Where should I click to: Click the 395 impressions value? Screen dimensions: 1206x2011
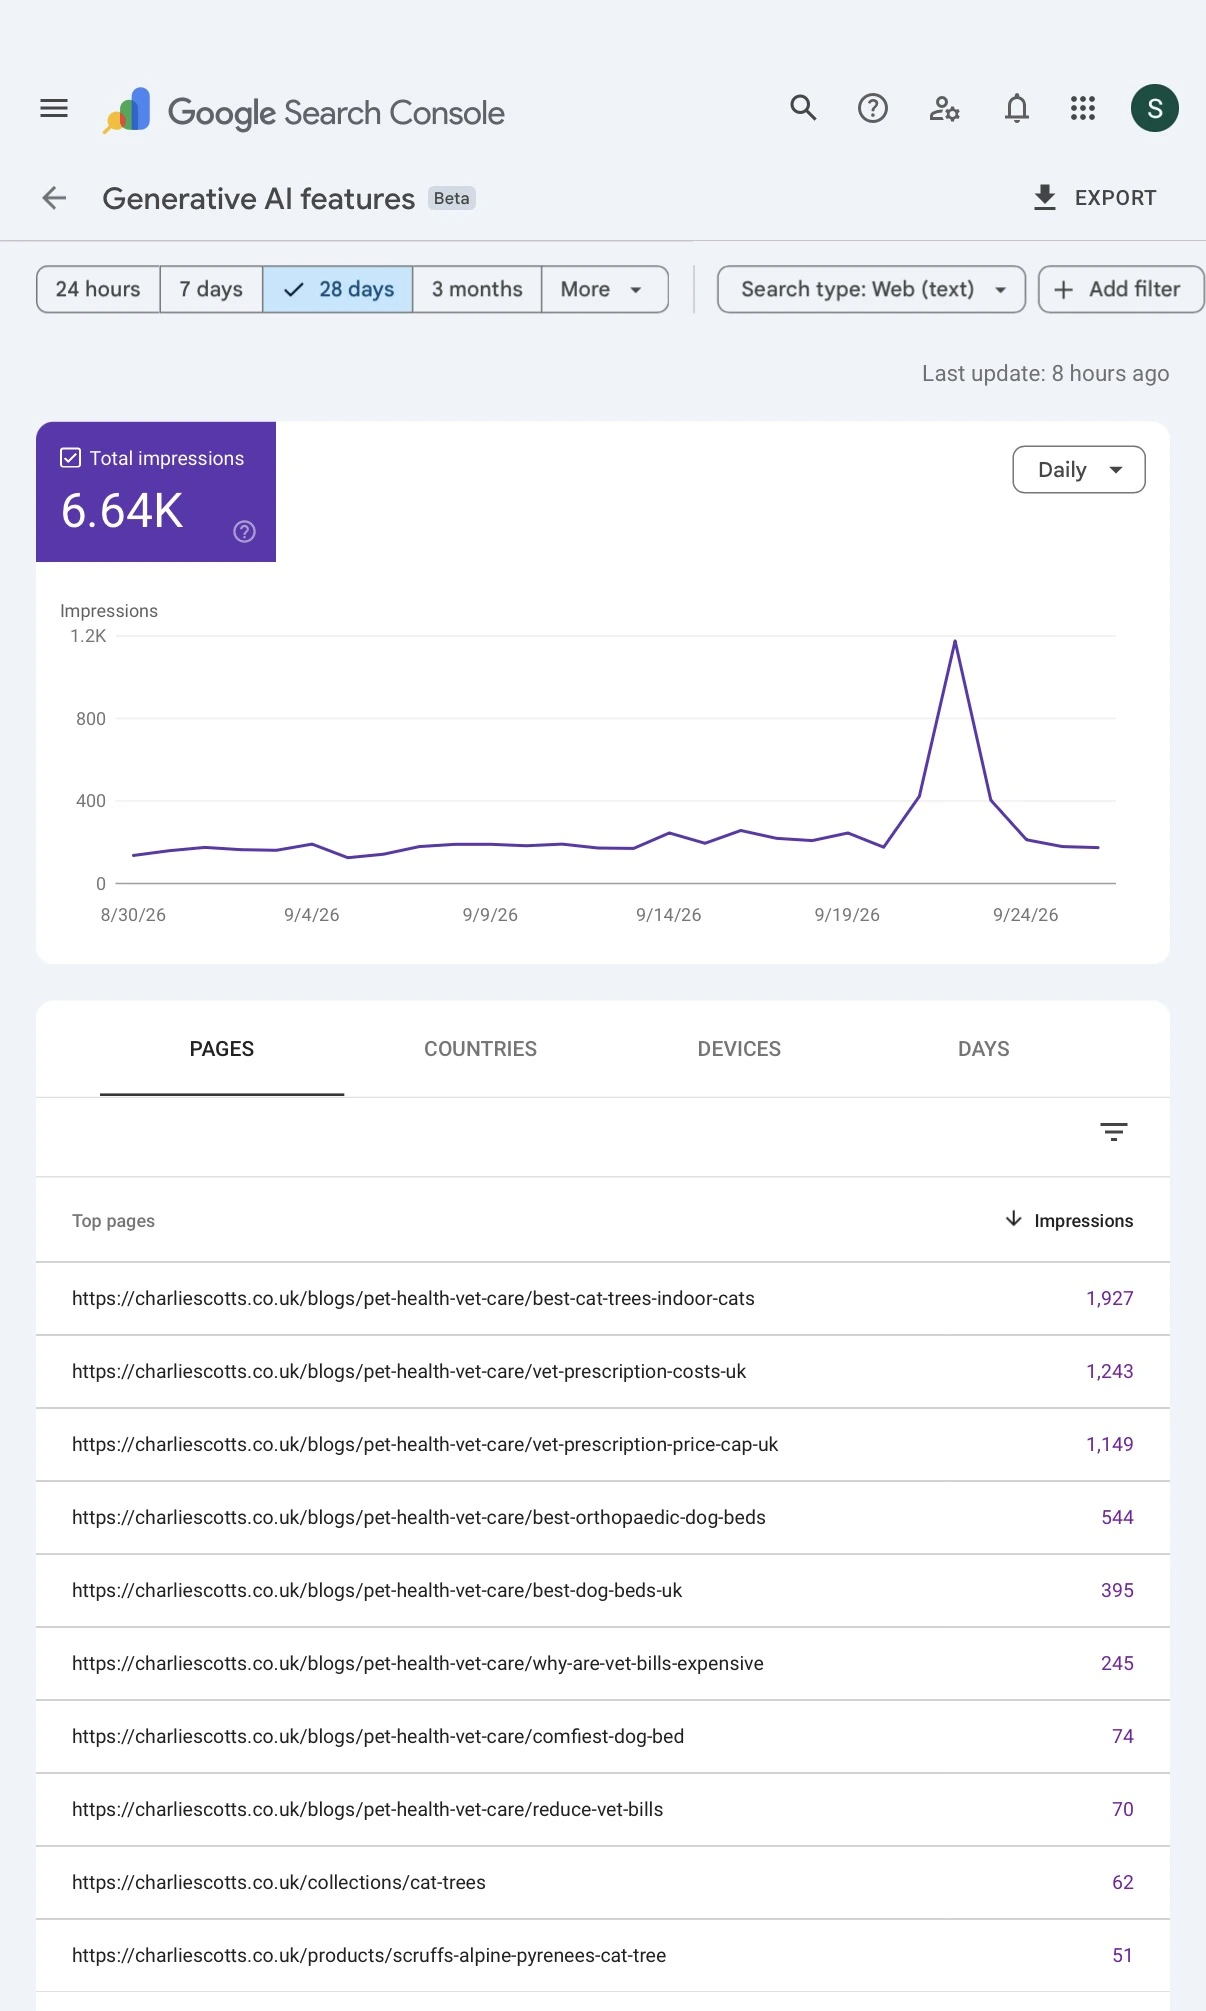click(x=1117, y=1590)
